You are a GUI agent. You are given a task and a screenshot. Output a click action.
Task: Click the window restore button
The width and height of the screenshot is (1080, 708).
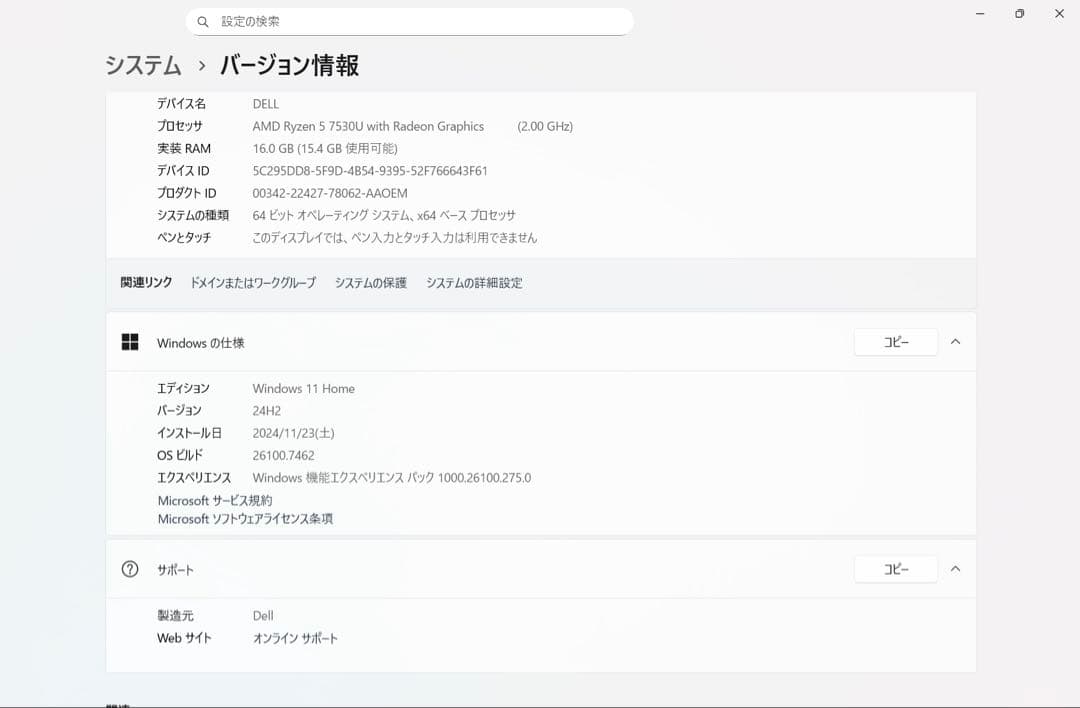pos(1019,13)
